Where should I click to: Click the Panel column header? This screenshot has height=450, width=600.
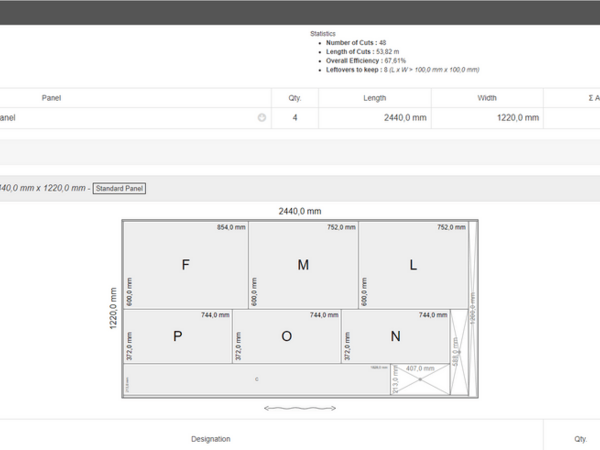(x=51, y=98)
